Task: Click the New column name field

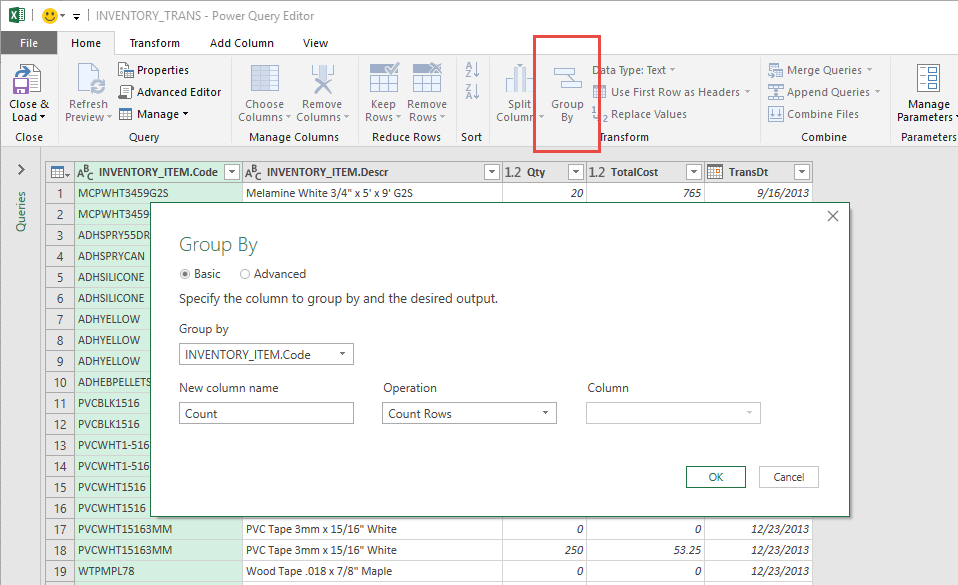Action: tap(266, 413)
